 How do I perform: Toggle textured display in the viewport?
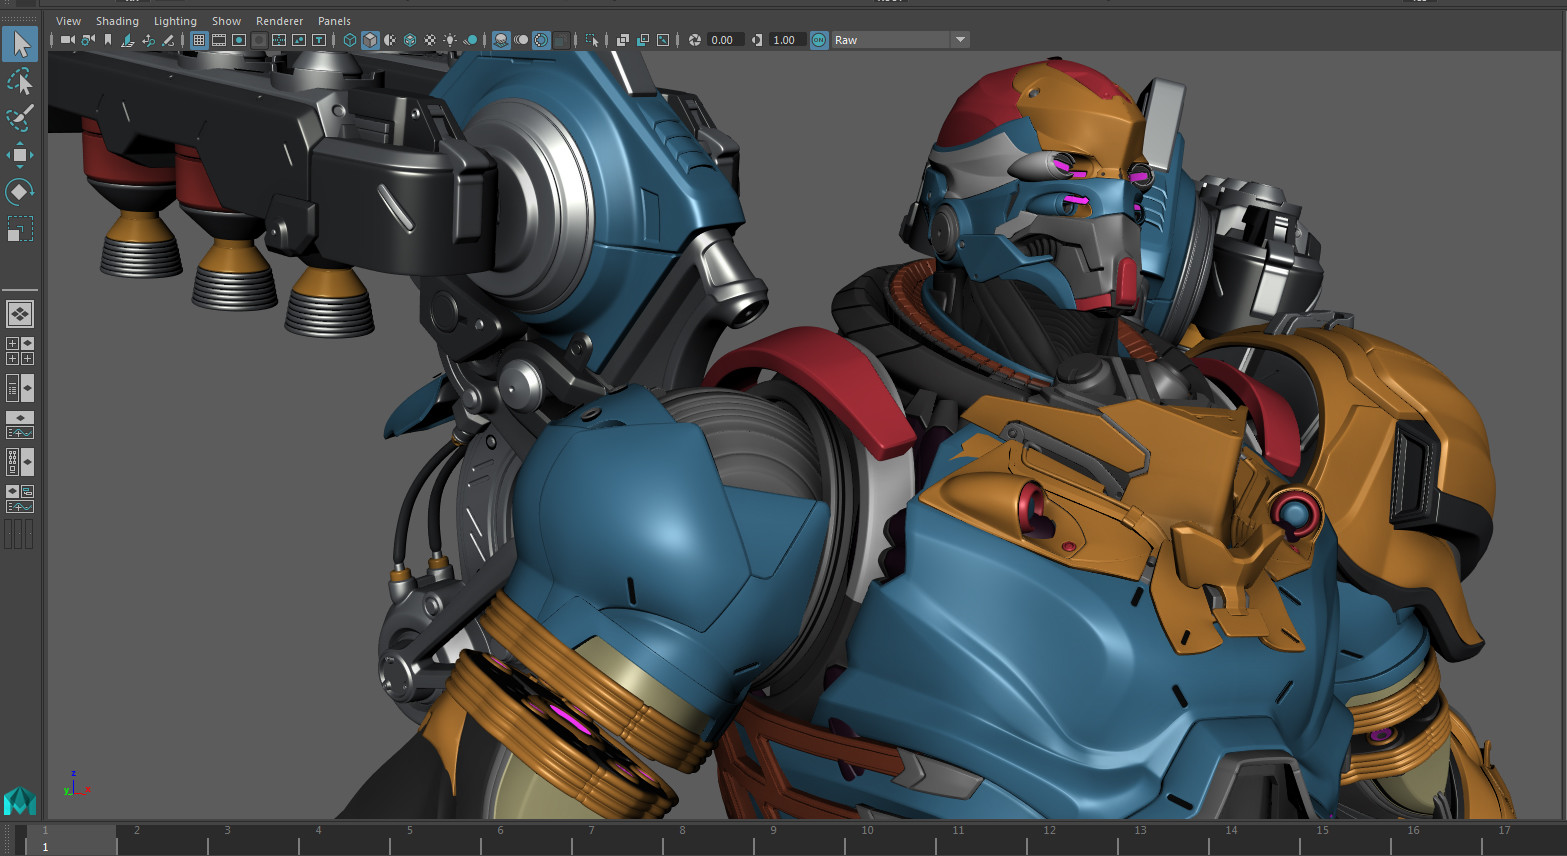pos(430,40)
